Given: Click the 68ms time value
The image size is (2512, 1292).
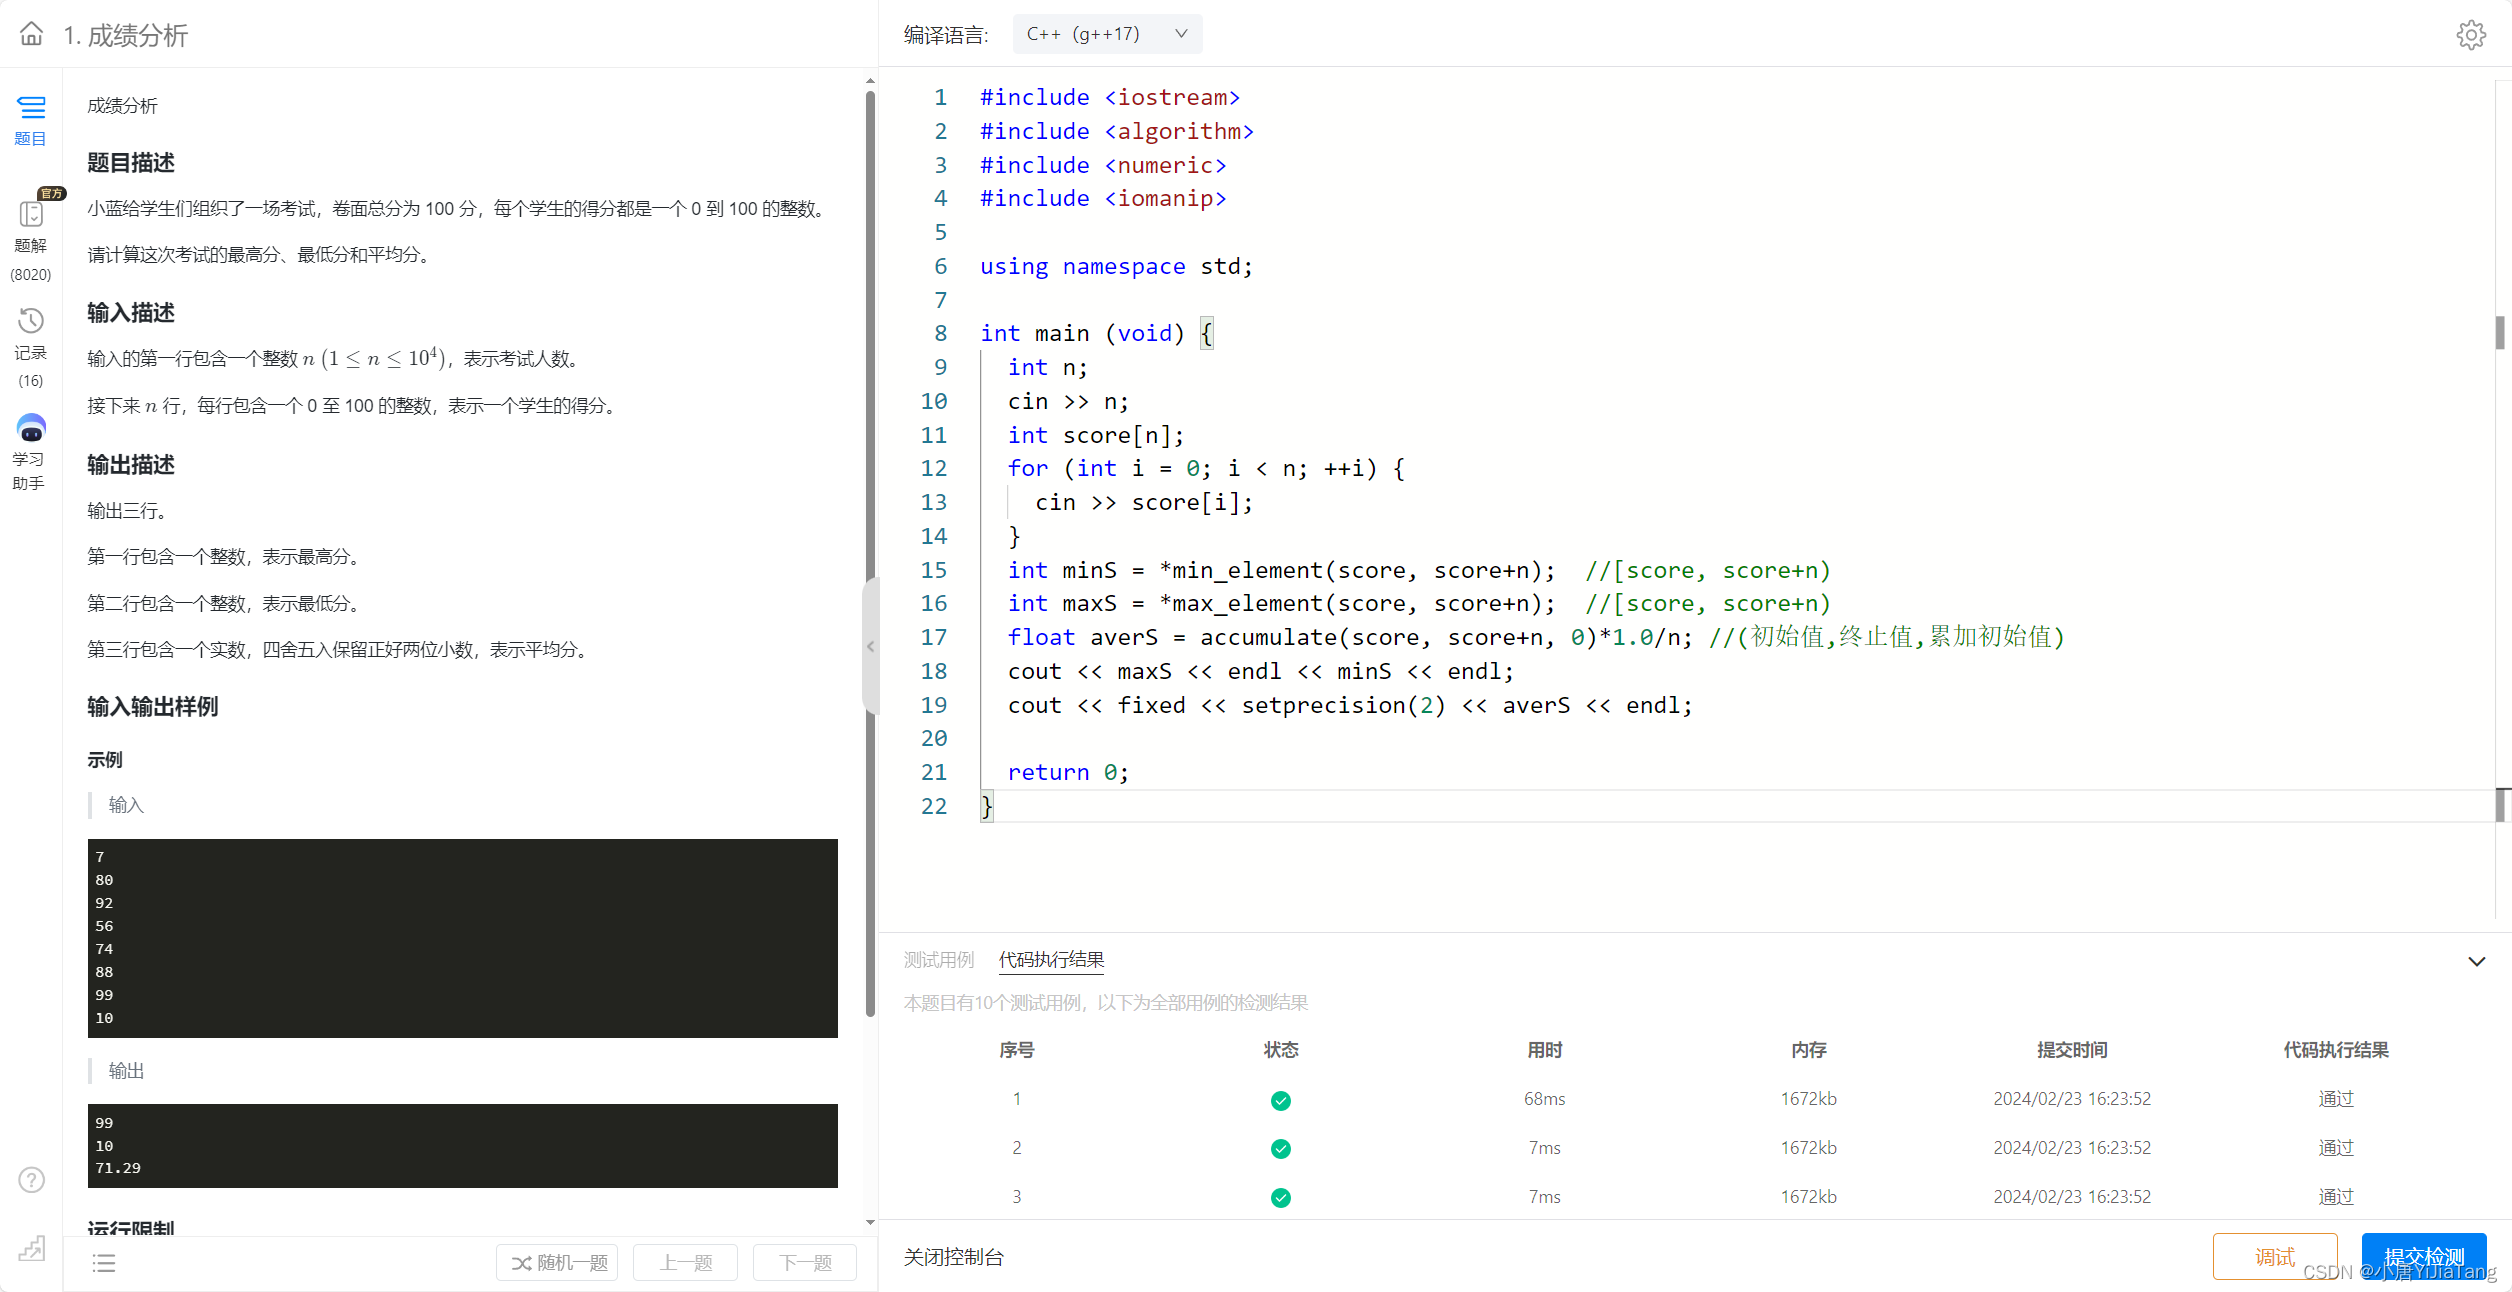Looking at the screenshot, I should [1544, 1099].
